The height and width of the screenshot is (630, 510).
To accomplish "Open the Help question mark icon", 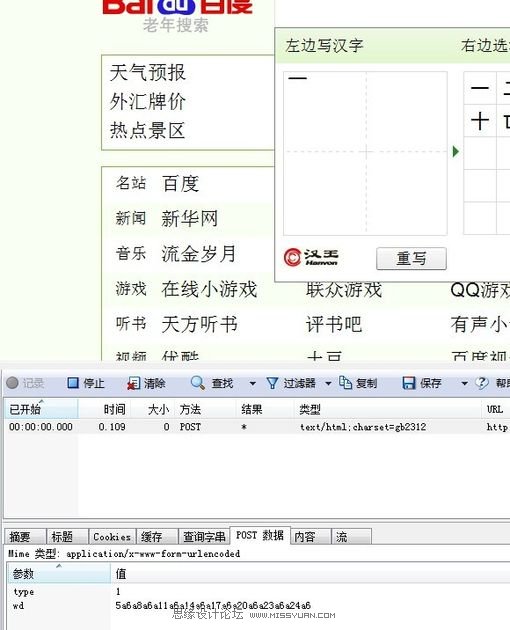I will (x=481, y=383).
